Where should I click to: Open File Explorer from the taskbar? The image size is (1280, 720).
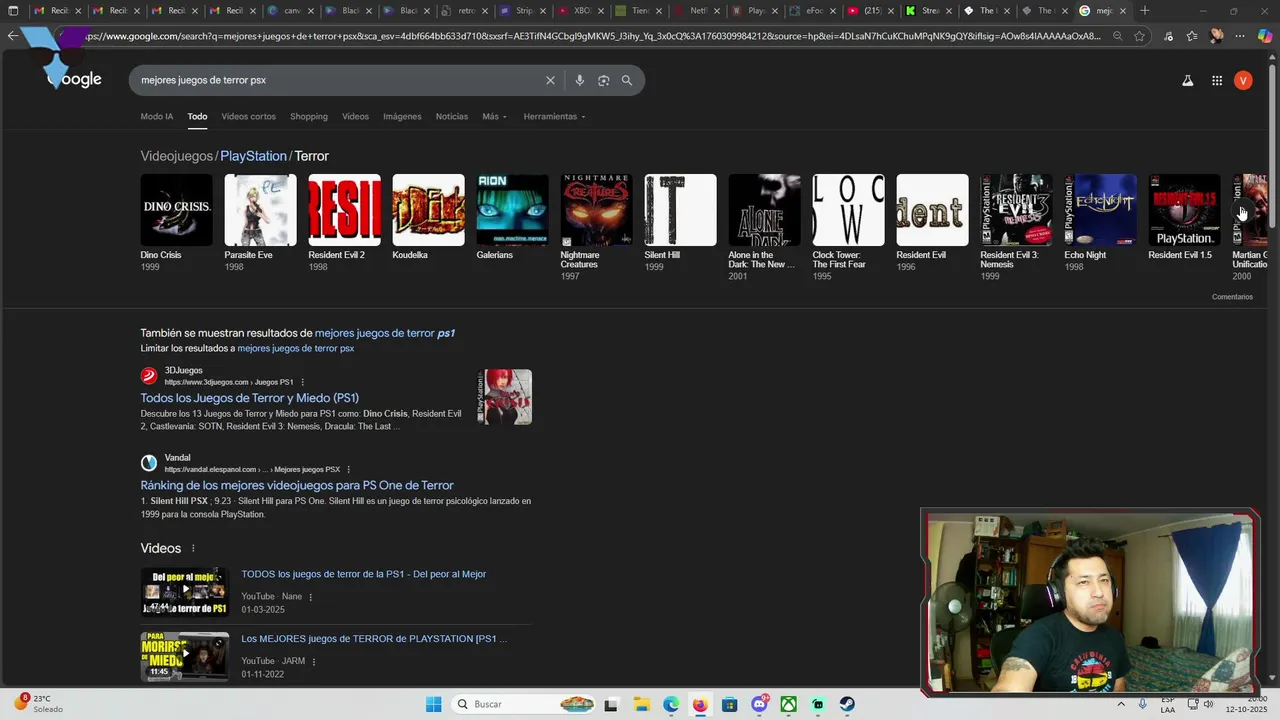641,704
